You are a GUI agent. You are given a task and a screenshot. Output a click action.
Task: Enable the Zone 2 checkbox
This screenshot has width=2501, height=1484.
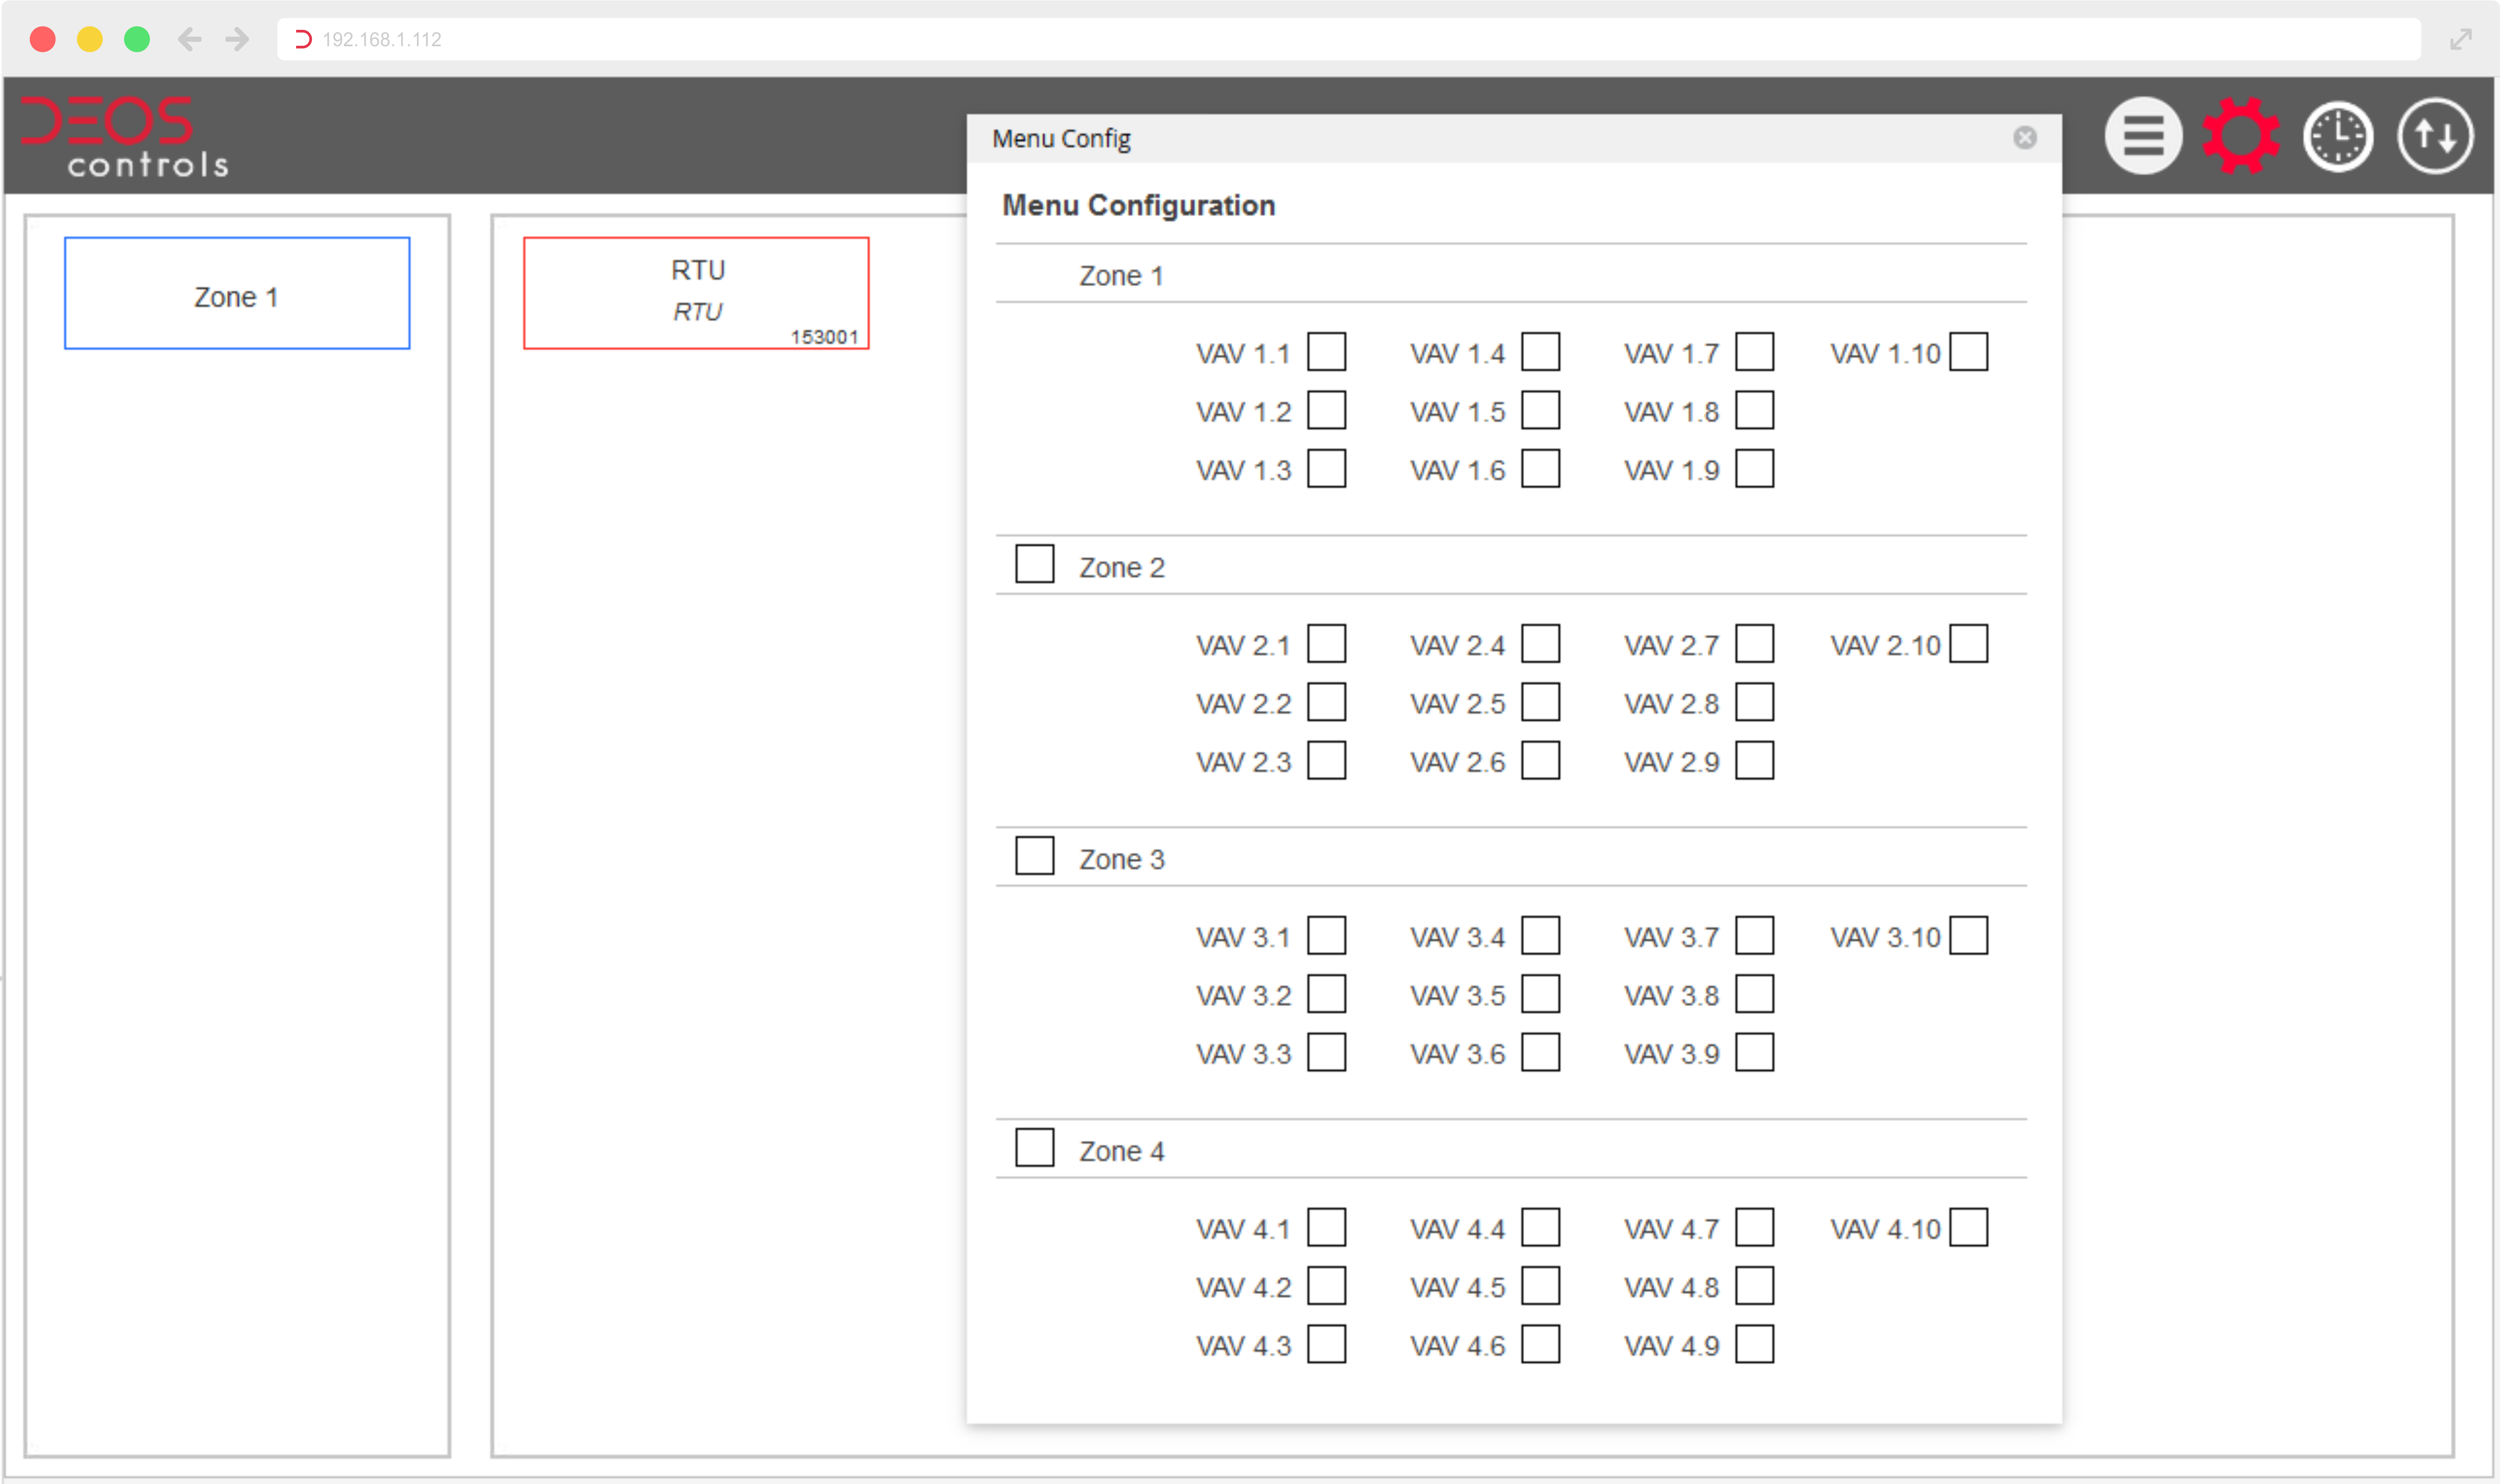(1034, 564)
